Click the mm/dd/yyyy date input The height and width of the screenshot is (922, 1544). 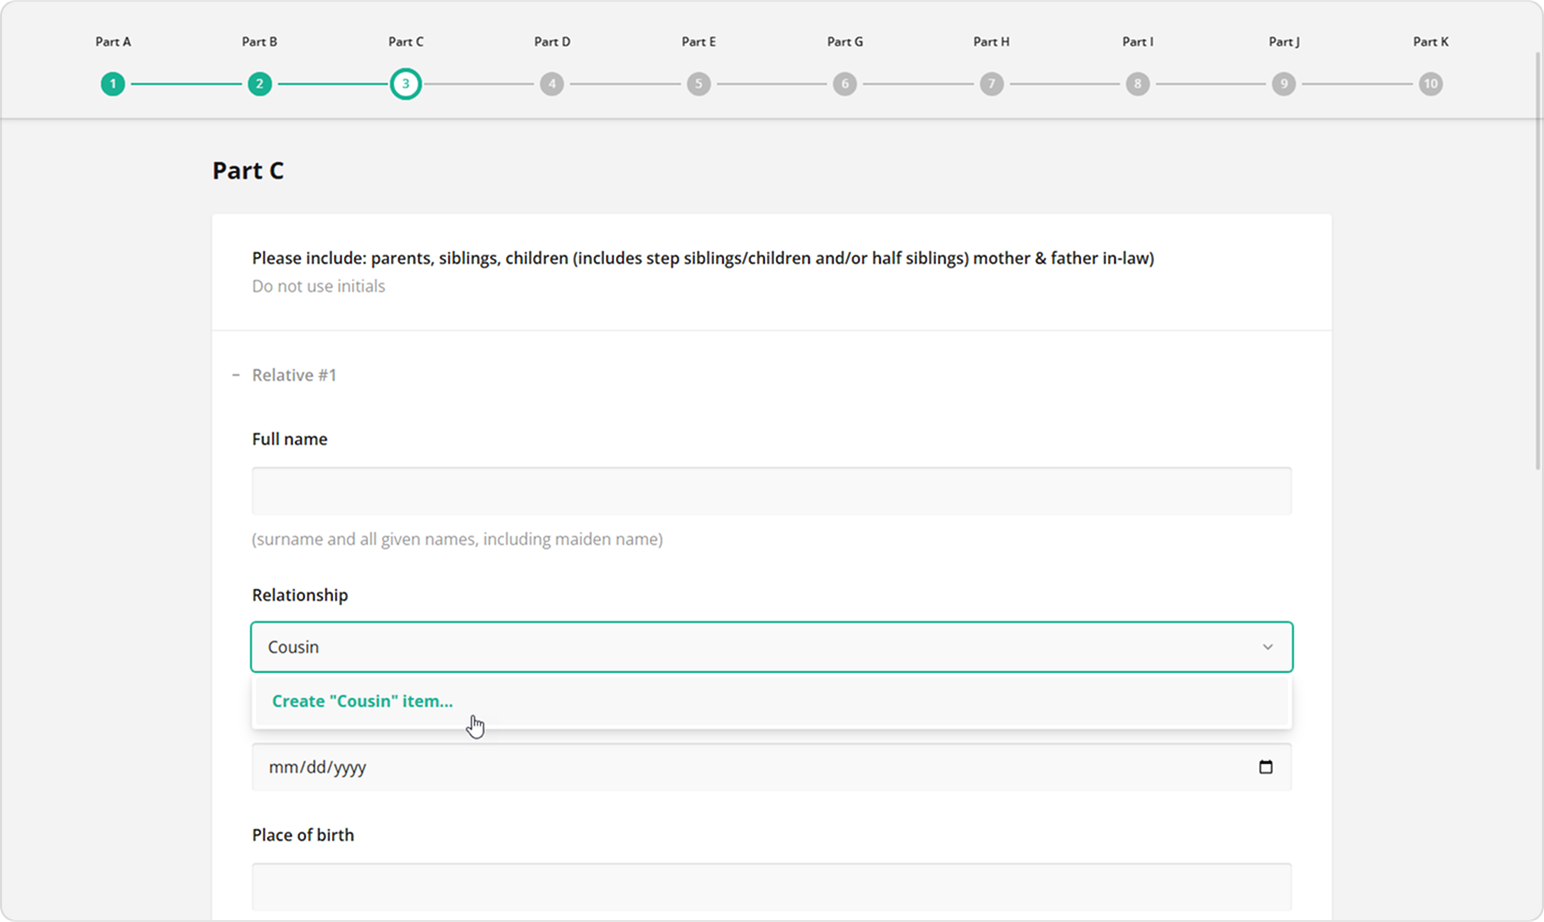tap(700, 767)
